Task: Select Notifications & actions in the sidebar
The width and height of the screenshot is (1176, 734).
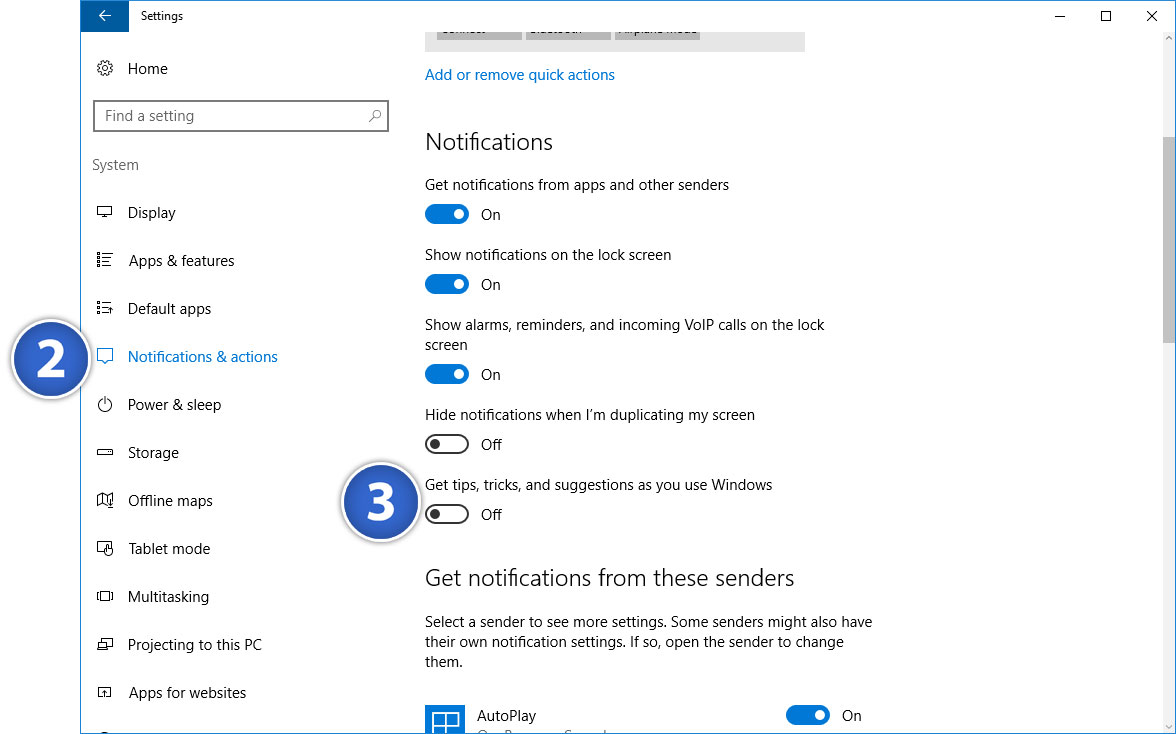Action: 203,356
